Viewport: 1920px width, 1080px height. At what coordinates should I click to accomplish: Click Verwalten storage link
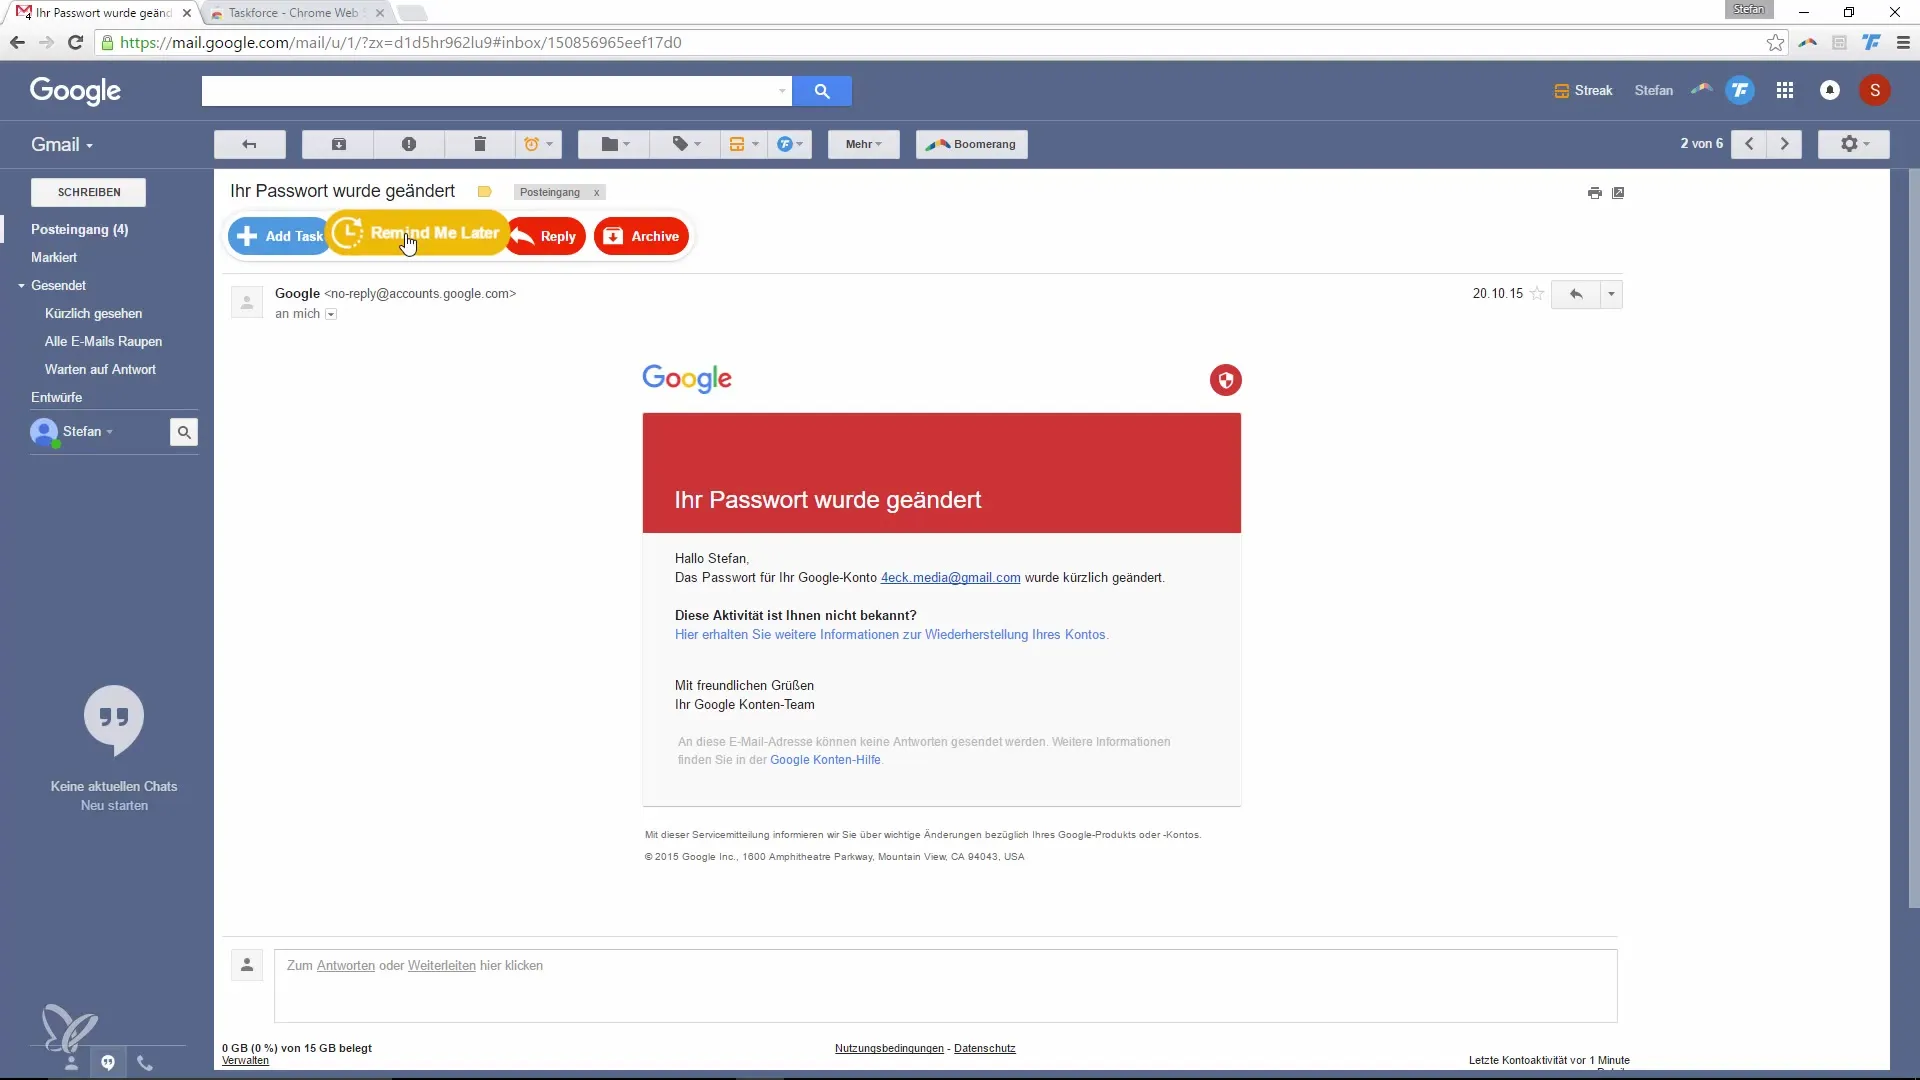coord(245,1060)
